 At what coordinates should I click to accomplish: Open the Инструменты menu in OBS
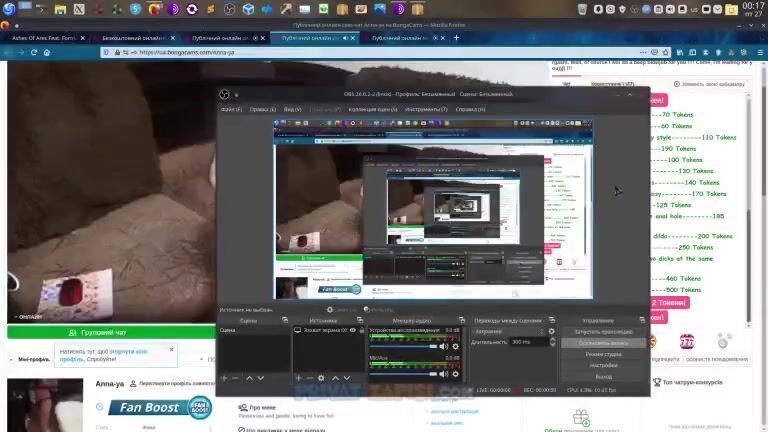(425, 109)
